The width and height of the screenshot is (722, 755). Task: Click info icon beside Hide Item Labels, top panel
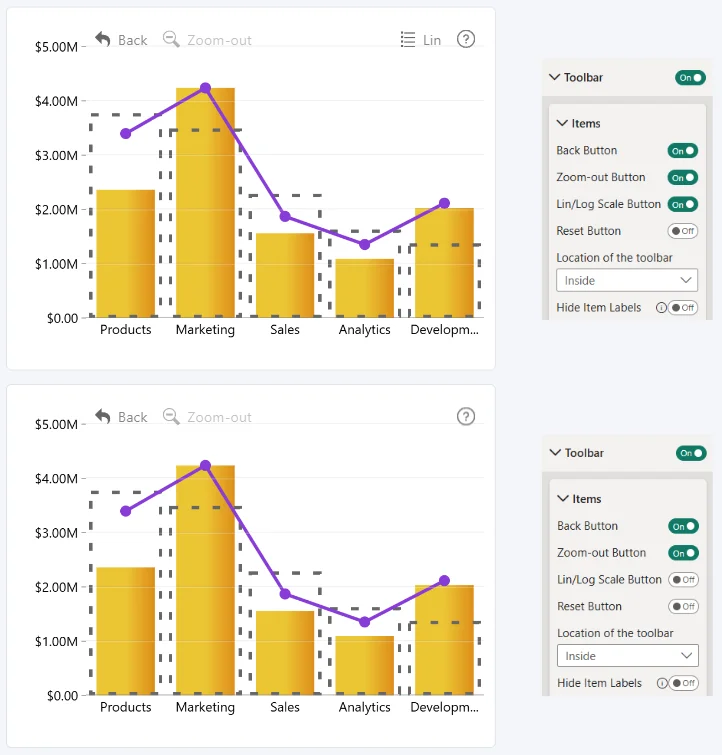point(661,308)
